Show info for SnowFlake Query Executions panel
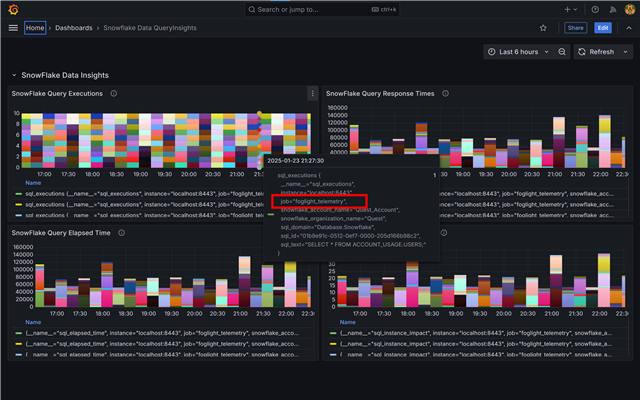 coord(113,93)
